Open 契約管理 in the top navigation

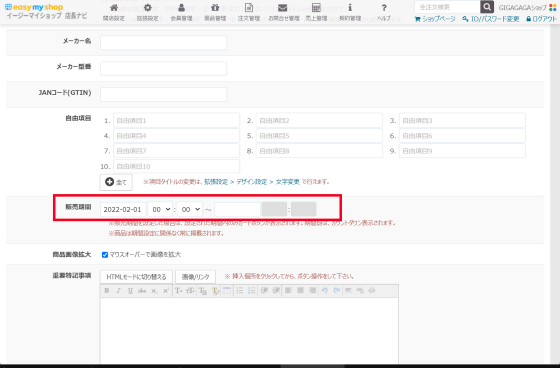coord(350,12)
